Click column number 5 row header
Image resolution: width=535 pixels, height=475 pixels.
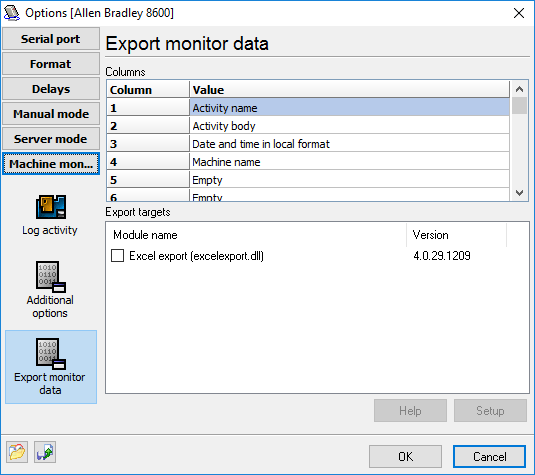[148, 180]
